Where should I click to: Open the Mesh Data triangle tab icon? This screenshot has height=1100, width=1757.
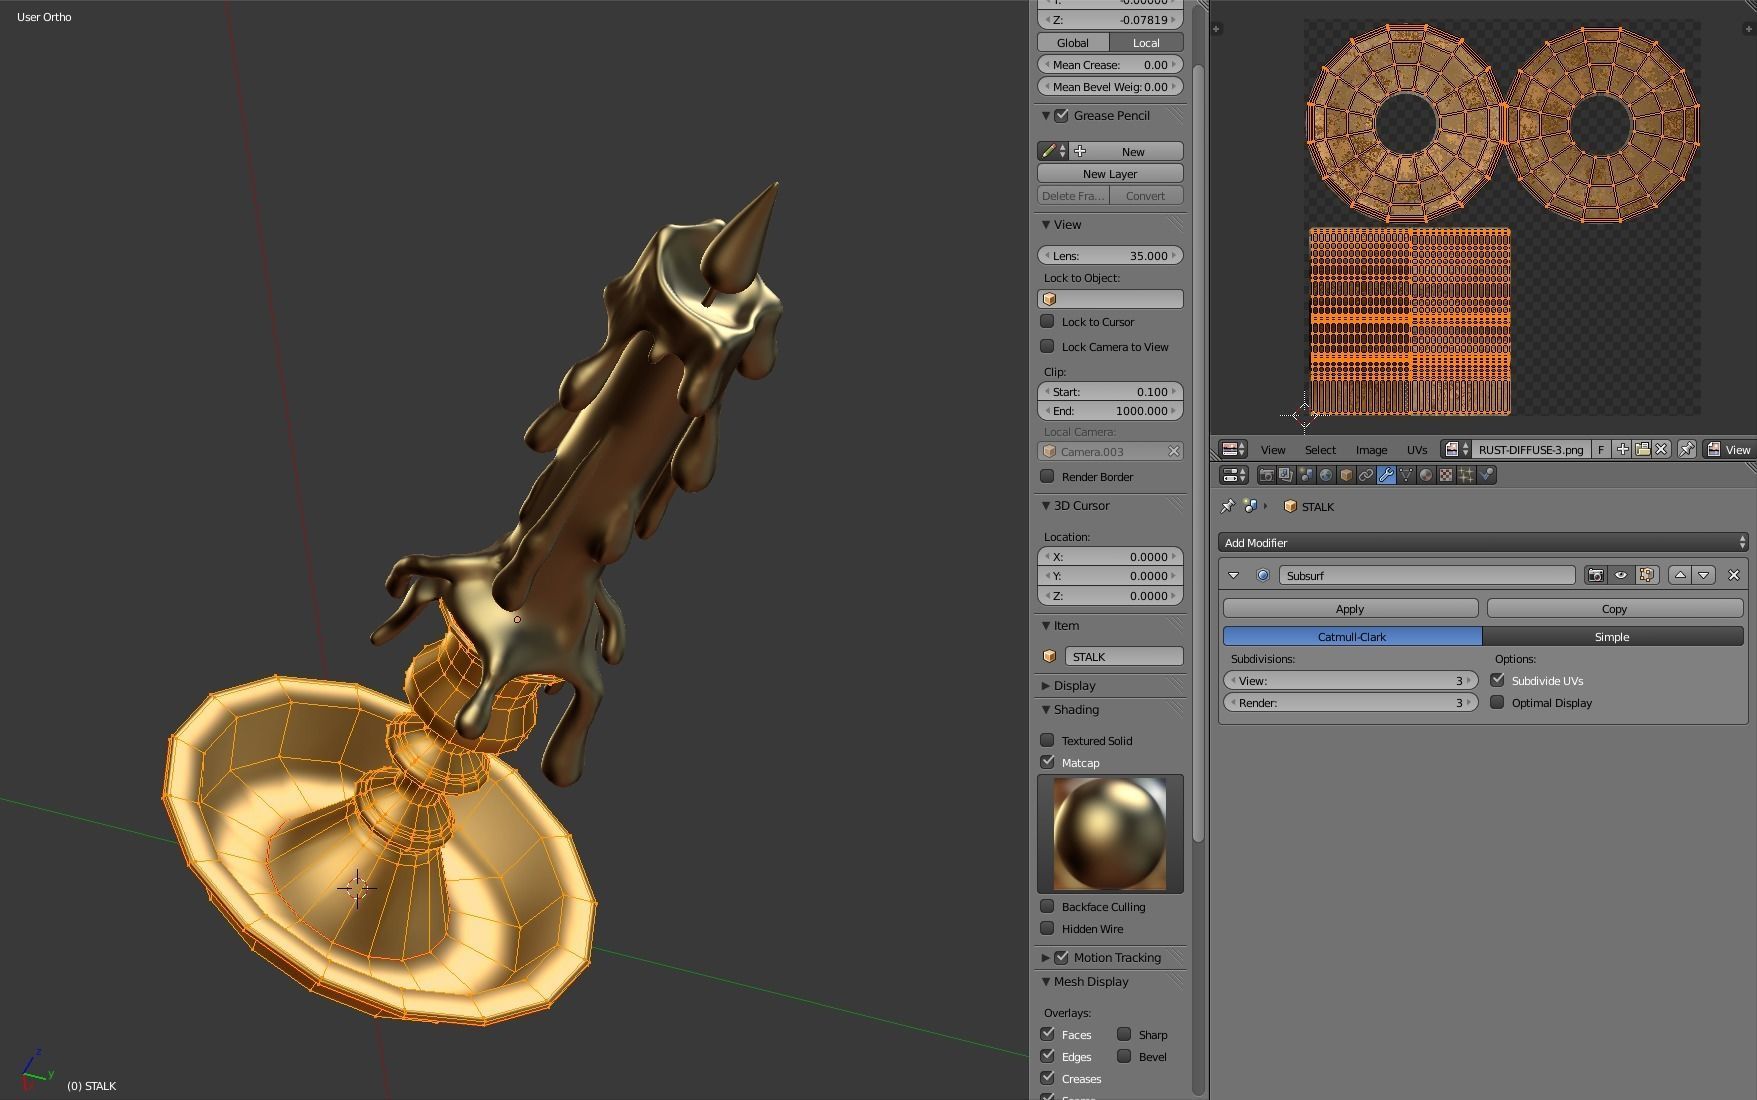coord(1406,475)
